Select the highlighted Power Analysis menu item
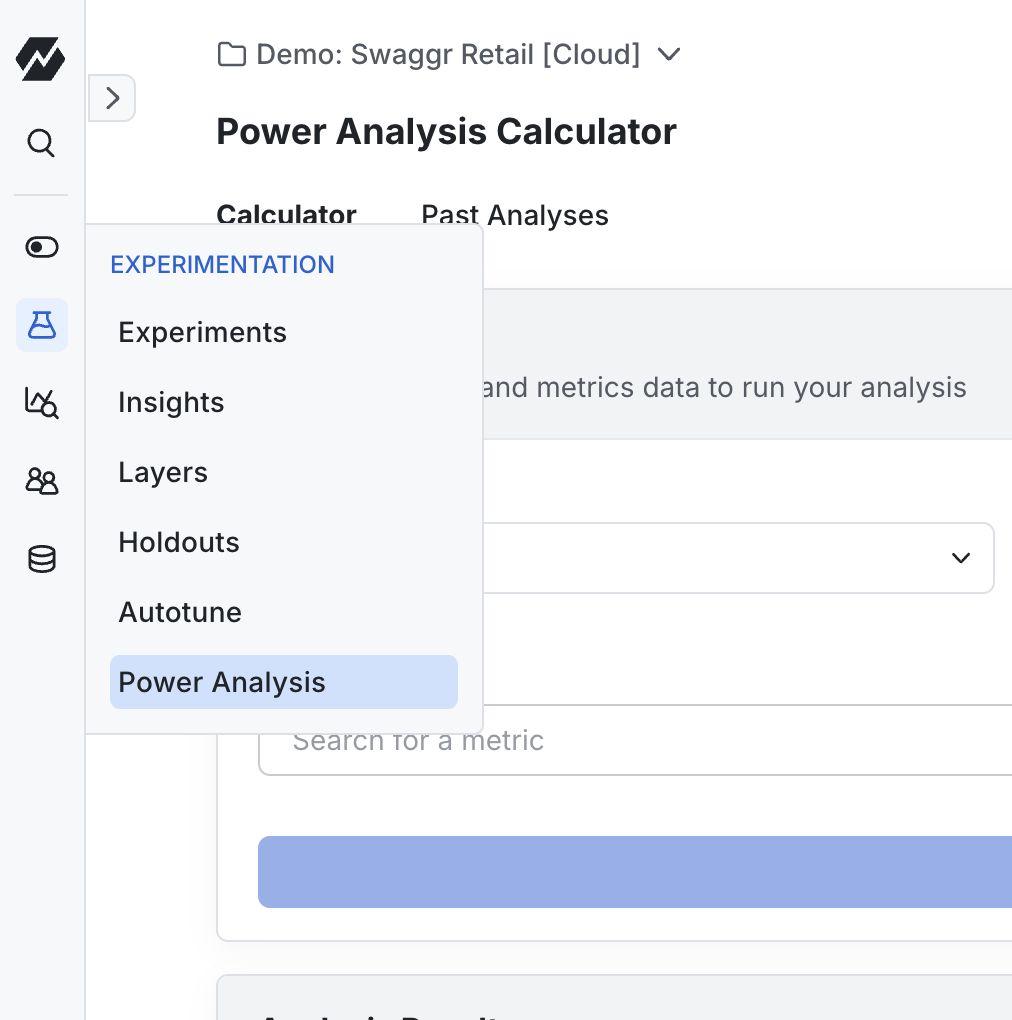This screenshot has width=1012, height=1020. click(x=222, y=682)
